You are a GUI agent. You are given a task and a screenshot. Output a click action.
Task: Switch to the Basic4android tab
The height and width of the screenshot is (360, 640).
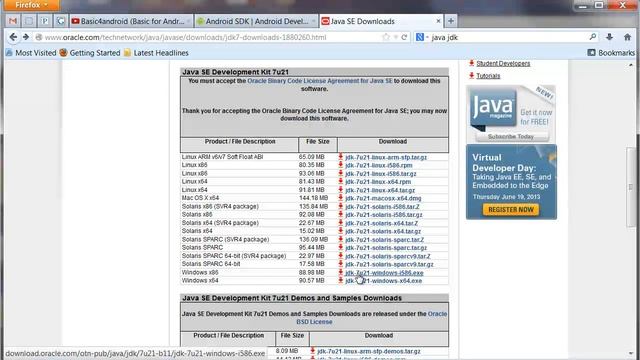tap(131, 21)
